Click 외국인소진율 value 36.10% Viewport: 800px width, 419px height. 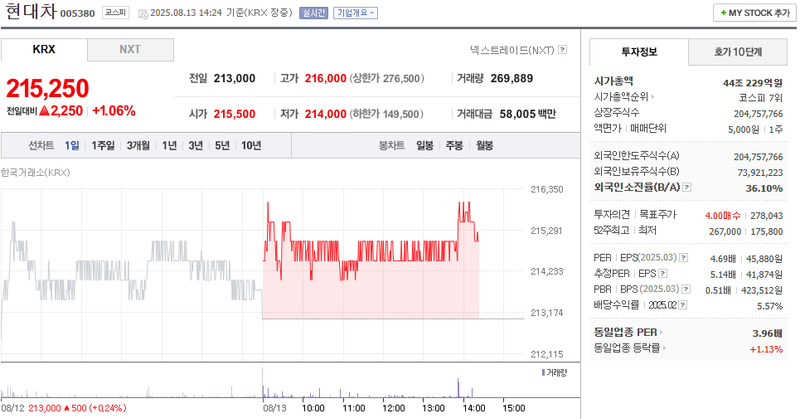pyautogui.click(x=764, y=188)
